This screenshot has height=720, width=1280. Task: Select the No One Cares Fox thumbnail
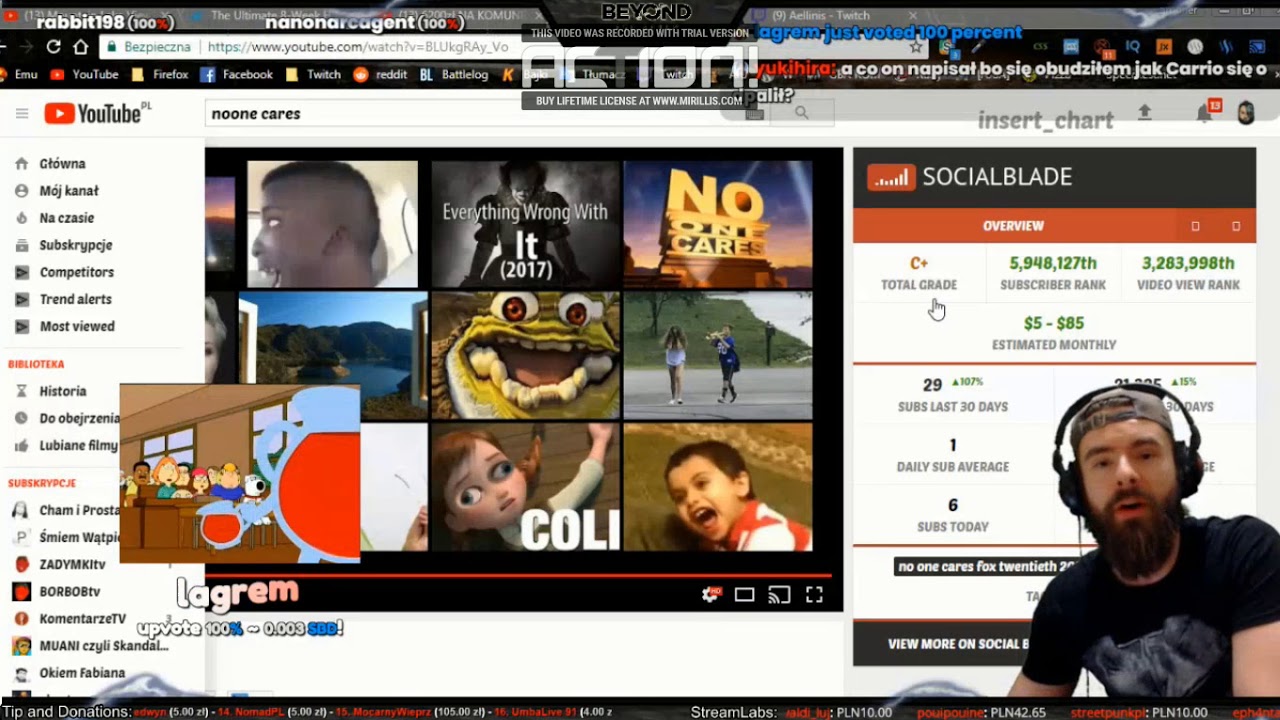[718, 224]
